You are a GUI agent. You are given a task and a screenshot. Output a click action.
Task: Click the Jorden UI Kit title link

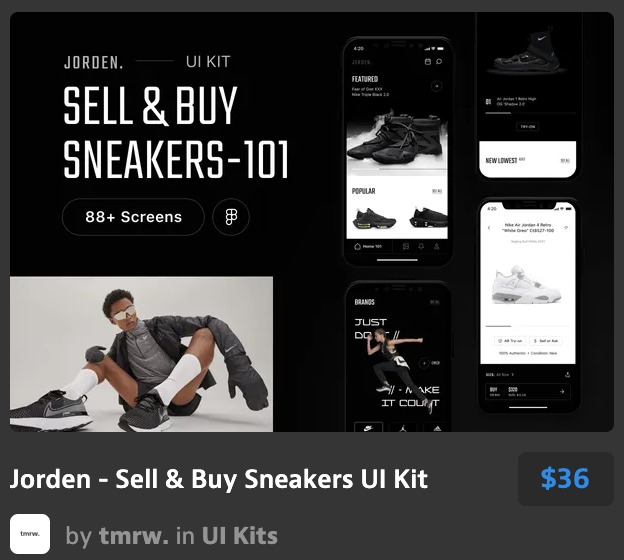(218, 479)
